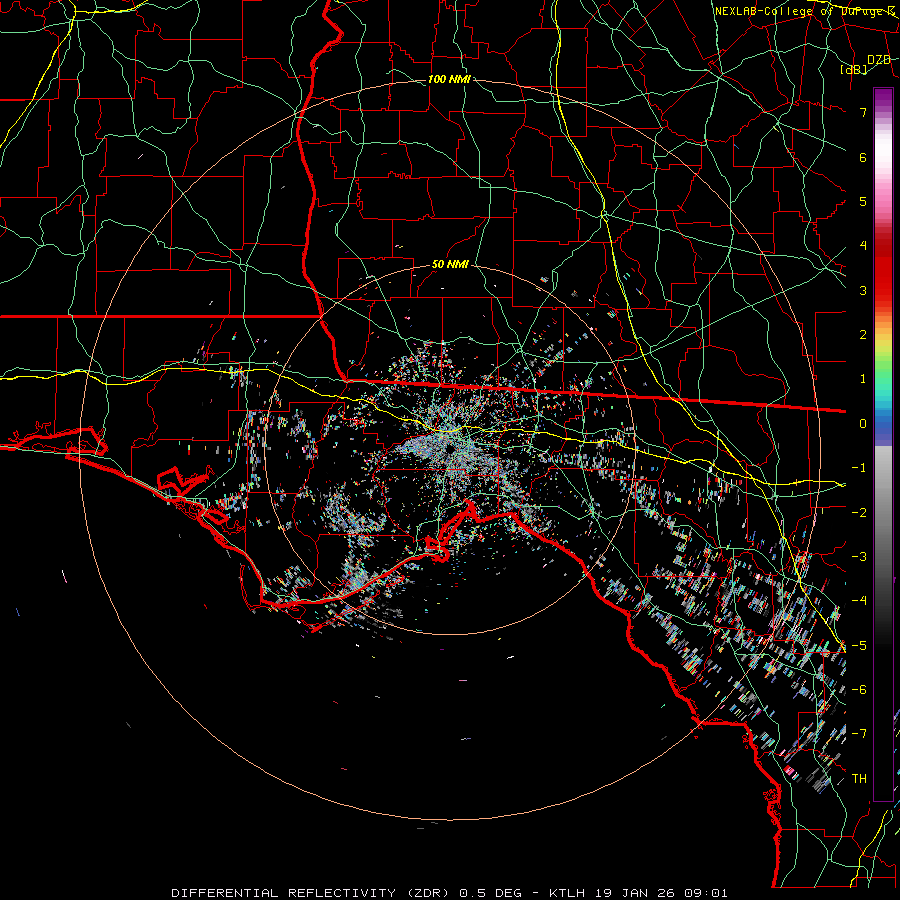Click the -6 value on the dB scale
This screenshot has height=900, width=900.
[x=859, y=689]
